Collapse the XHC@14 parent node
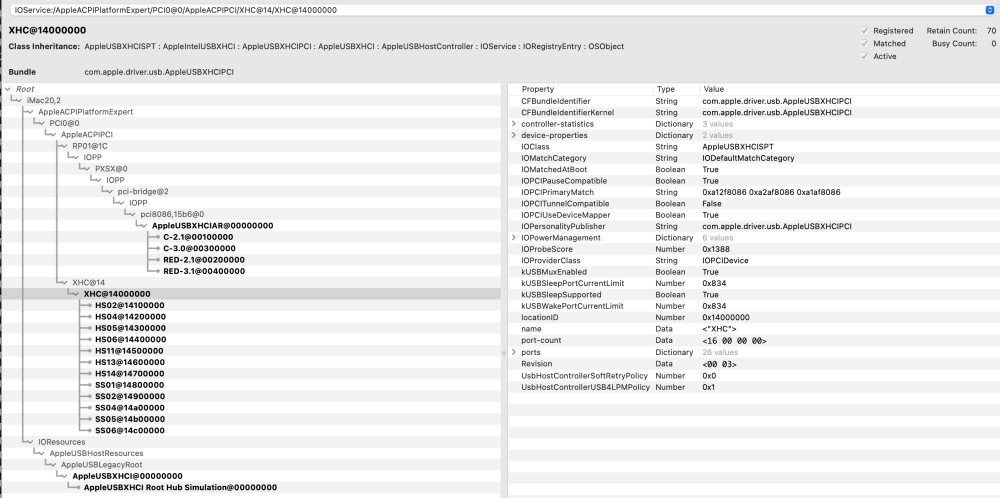 tap(64, 282)
